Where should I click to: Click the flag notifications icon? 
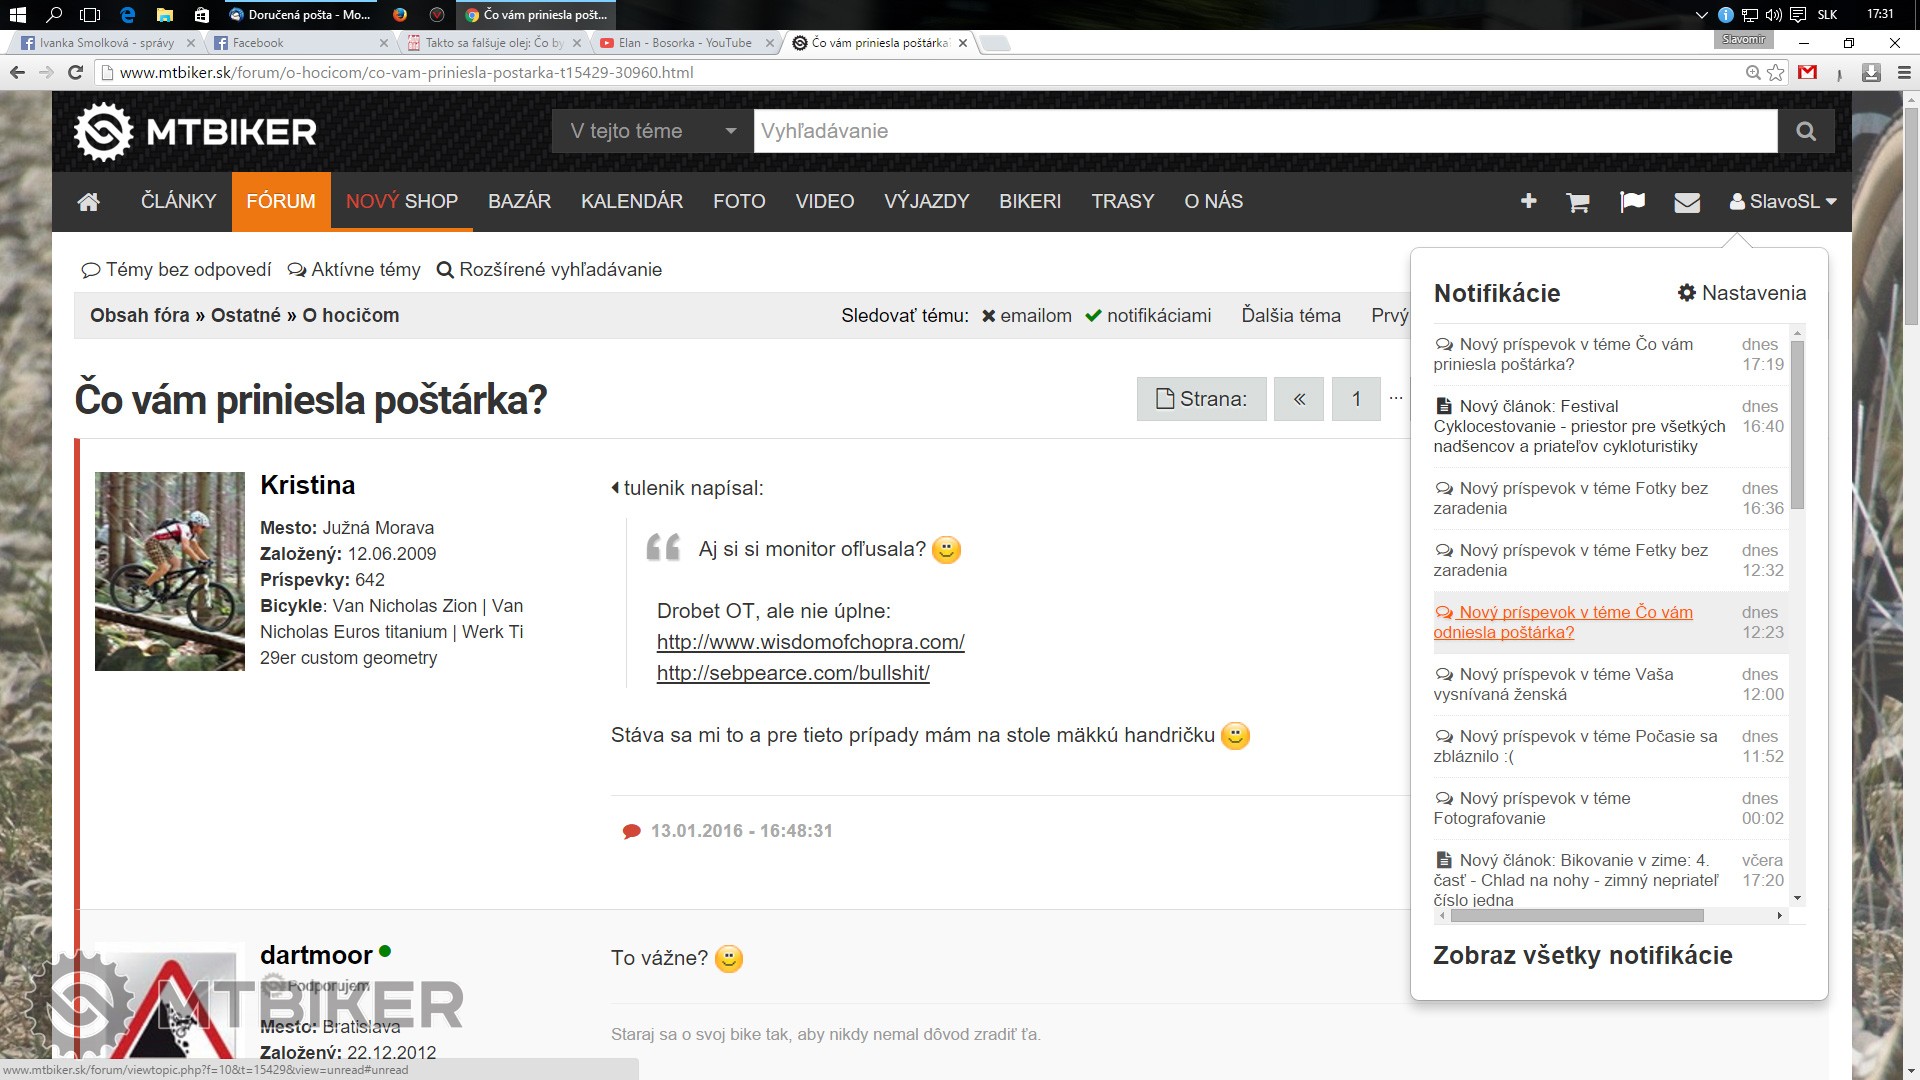[1632, 202]
